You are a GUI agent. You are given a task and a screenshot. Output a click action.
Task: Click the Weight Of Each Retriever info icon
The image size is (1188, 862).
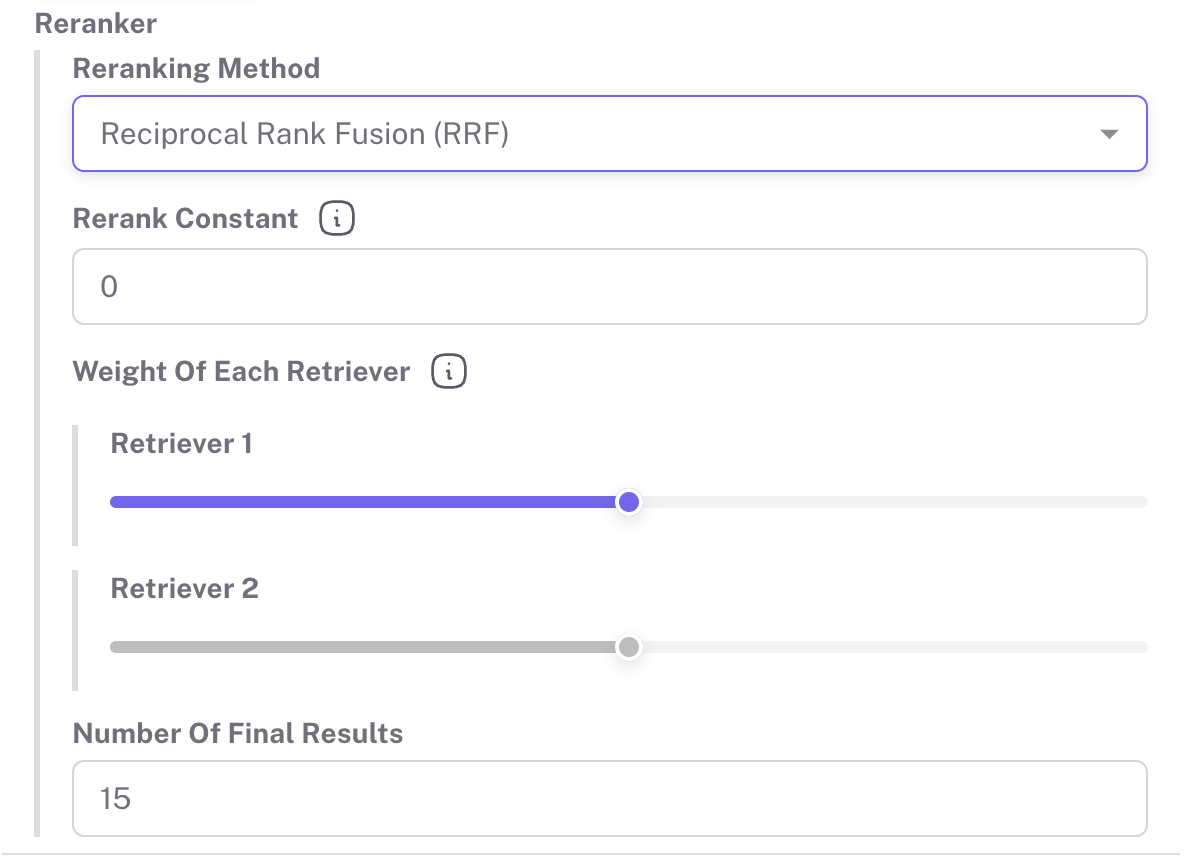click(449, 373)
